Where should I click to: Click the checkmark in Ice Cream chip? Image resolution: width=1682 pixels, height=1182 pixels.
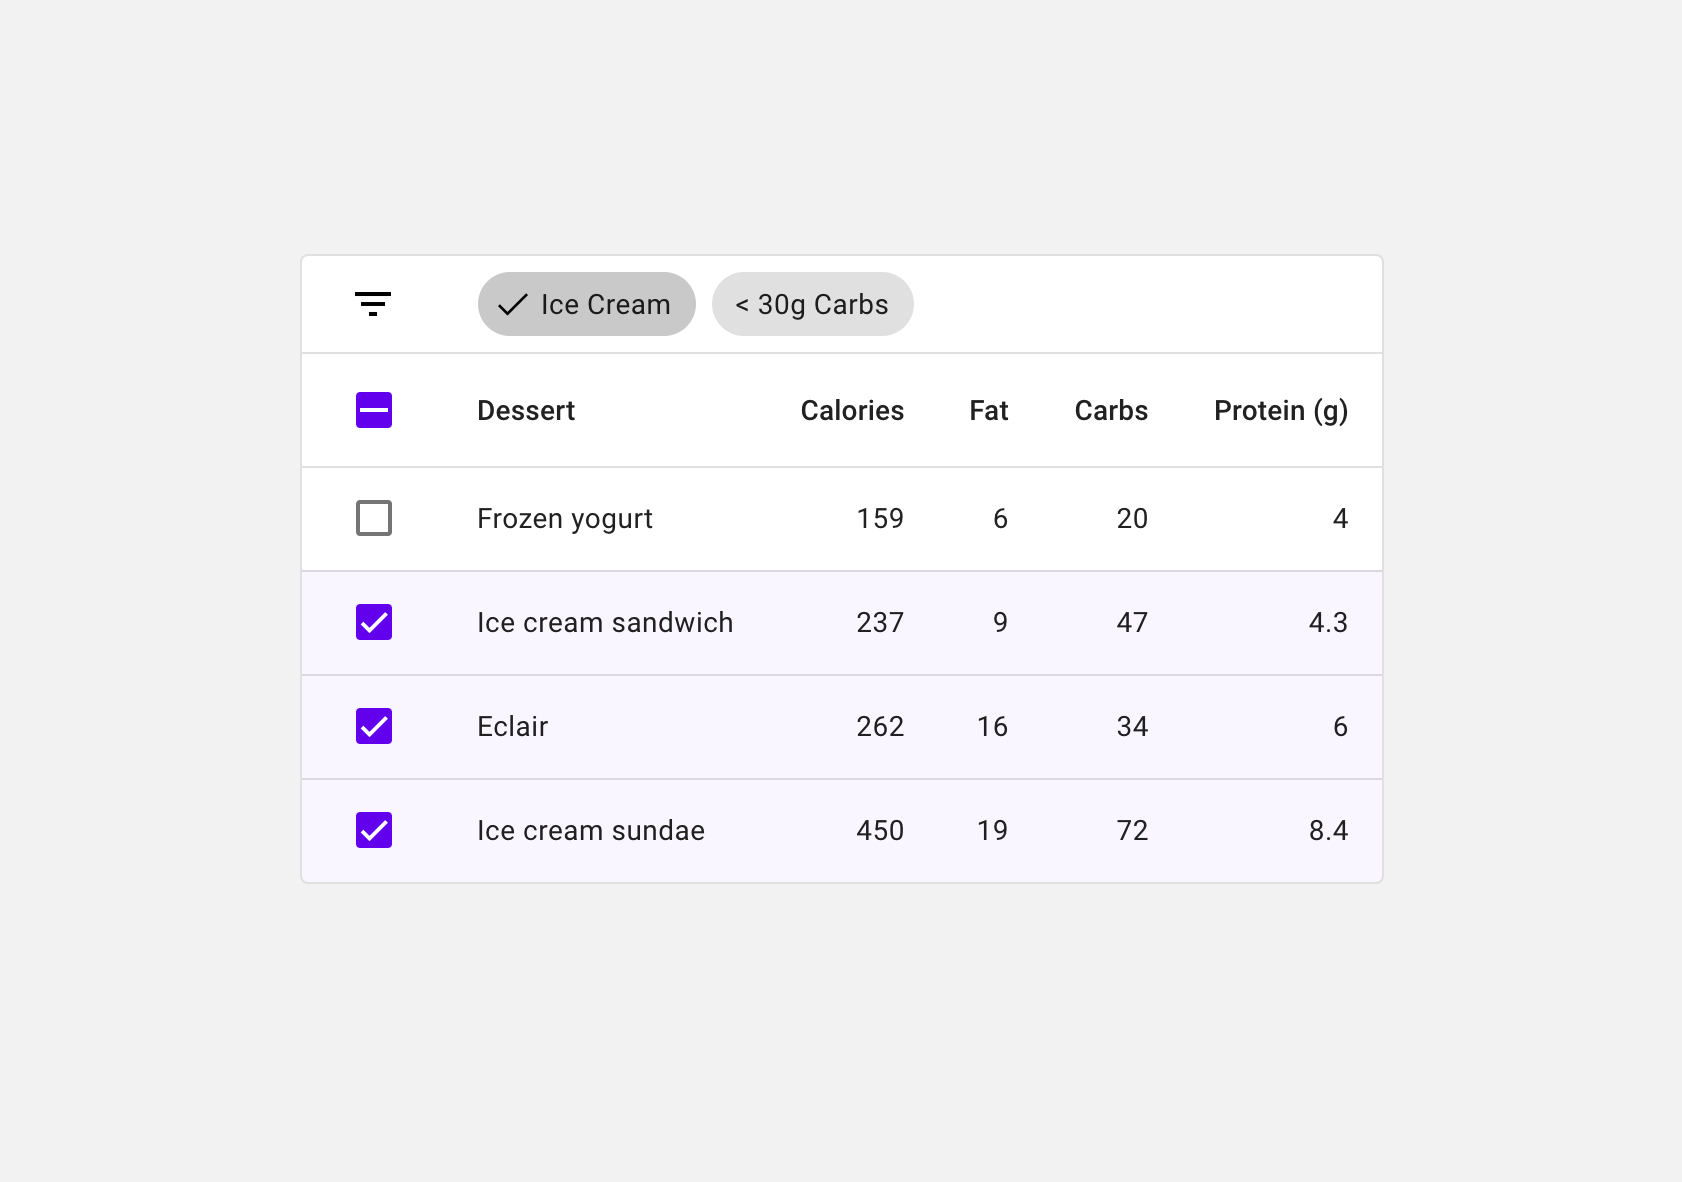513,304
